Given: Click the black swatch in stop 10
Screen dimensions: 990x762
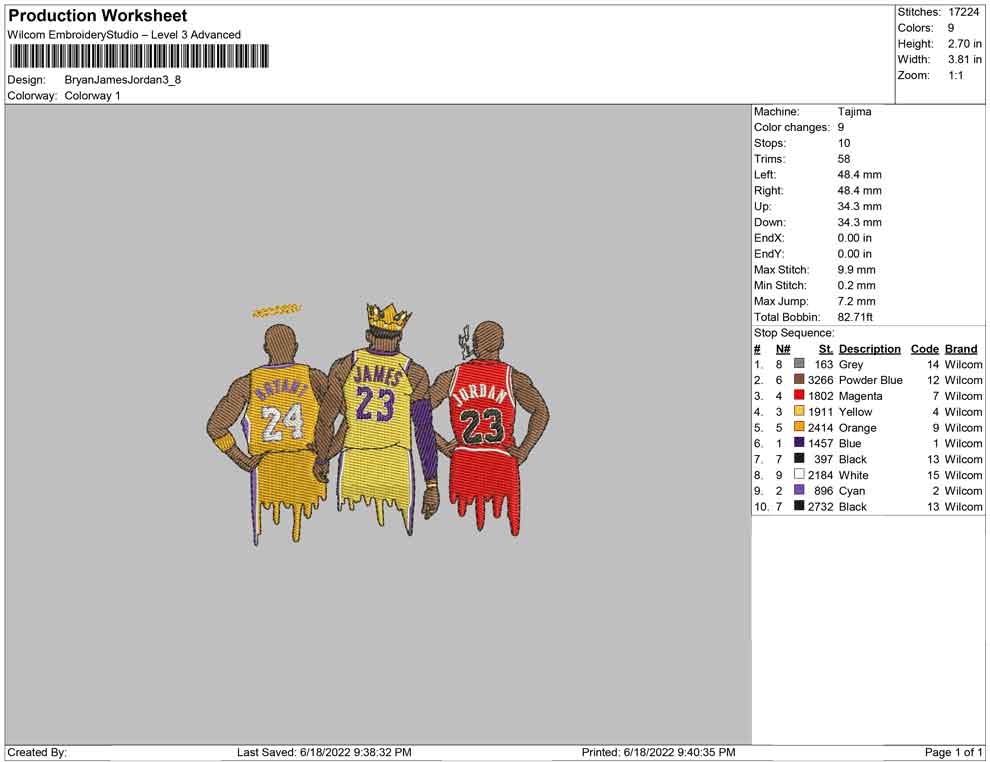Looking at the screenshot, I should click(799, 506).
